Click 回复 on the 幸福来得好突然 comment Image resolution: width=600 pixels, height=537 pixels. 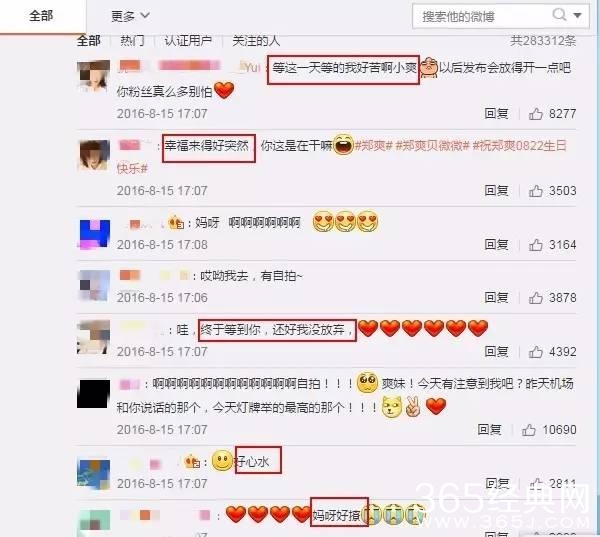click(497, 191)
